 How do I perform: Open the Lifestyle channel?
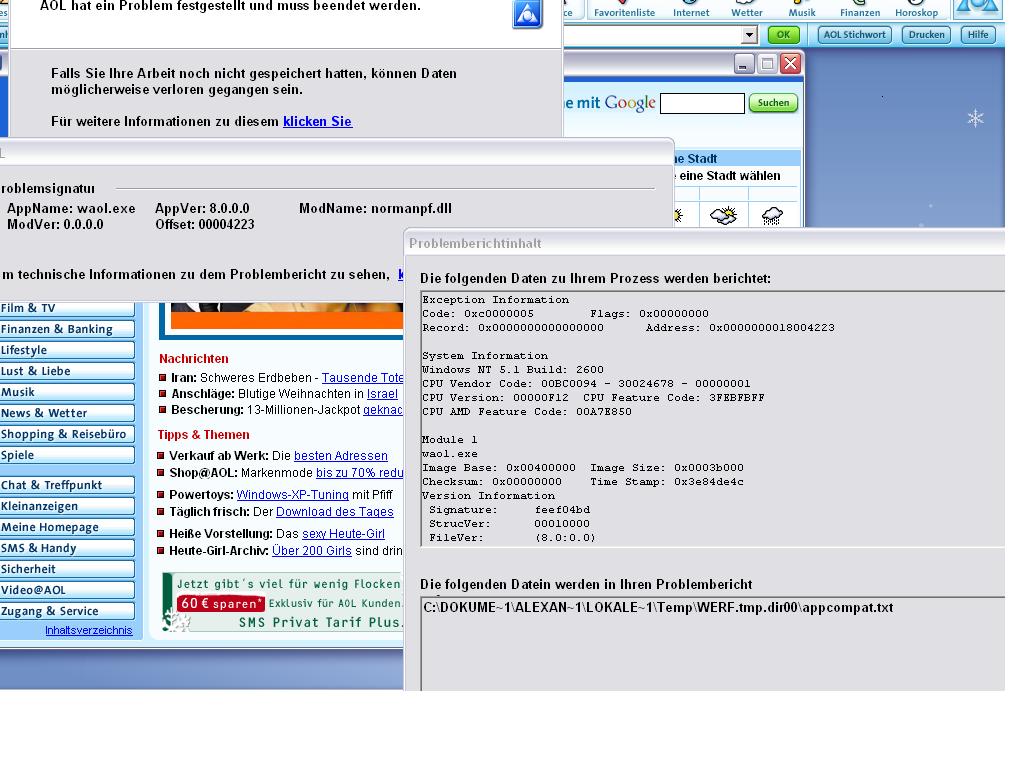coord(67,350)
